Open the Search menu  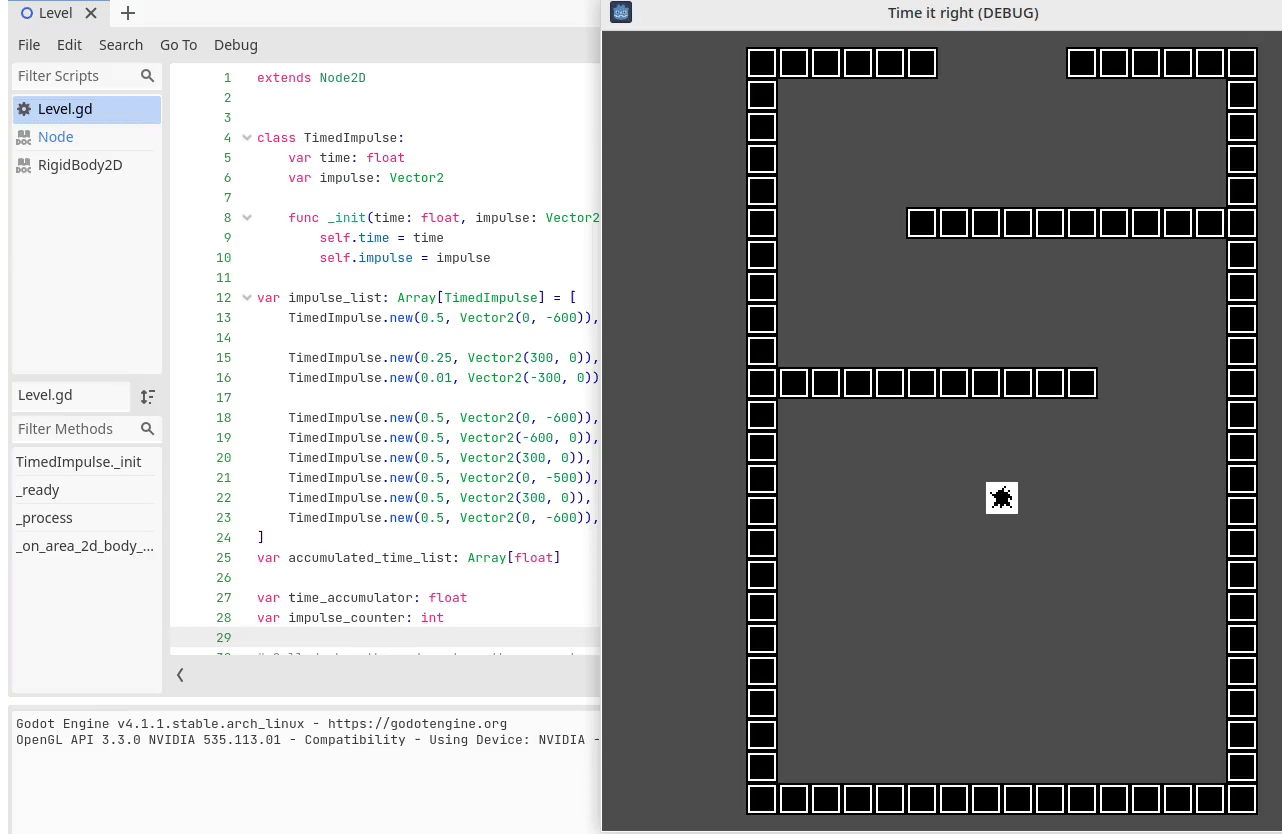pyautogui.click(x=121, y=45)
